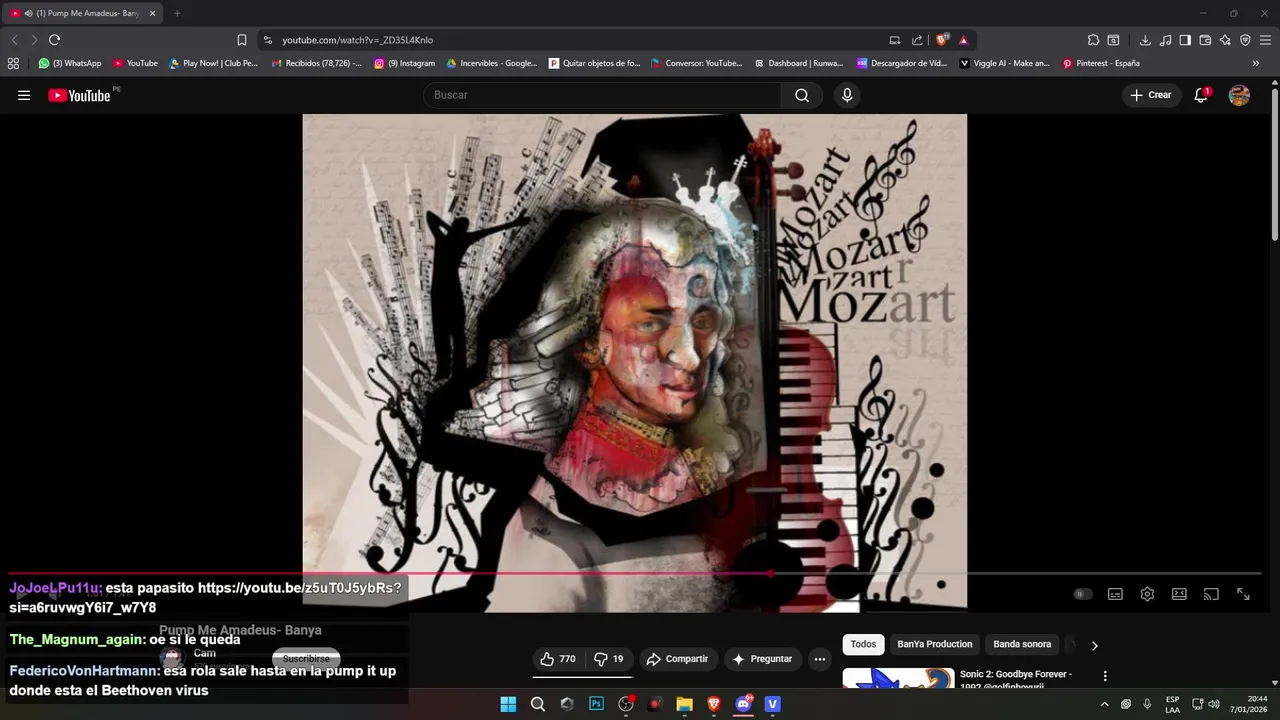The width and height of the screenshot is (1280, 720).
Task: Open more actions three-dot menu under video
Action: click(820, 659)
